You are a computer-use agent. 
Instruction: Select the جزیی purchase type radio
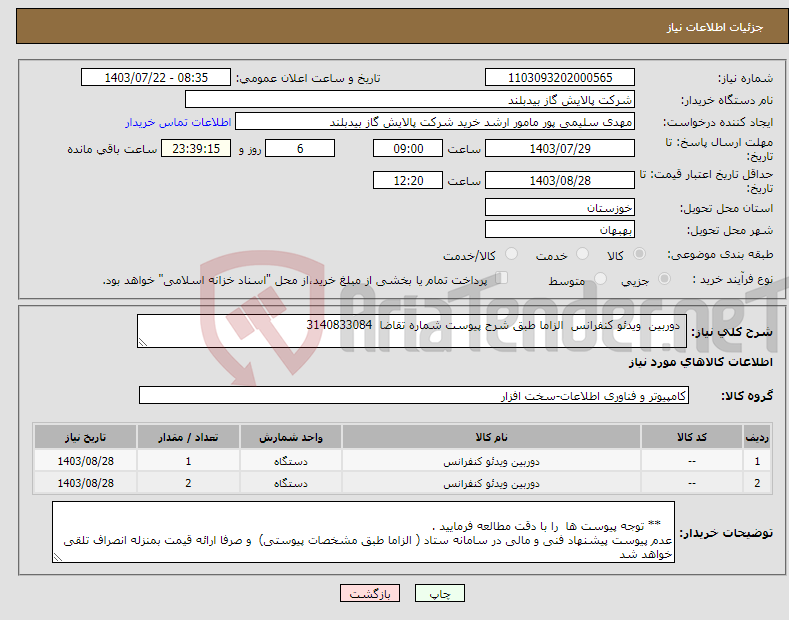click(664, 278)
